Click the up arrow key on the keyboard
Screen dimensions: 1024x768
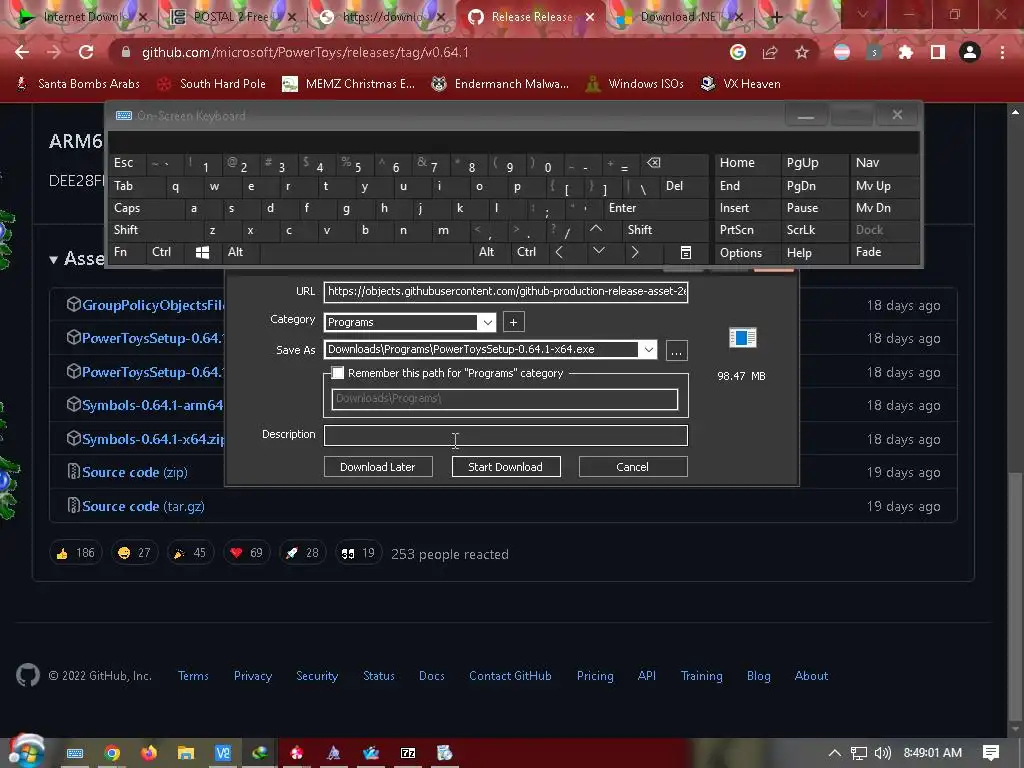tap(596, 229)
